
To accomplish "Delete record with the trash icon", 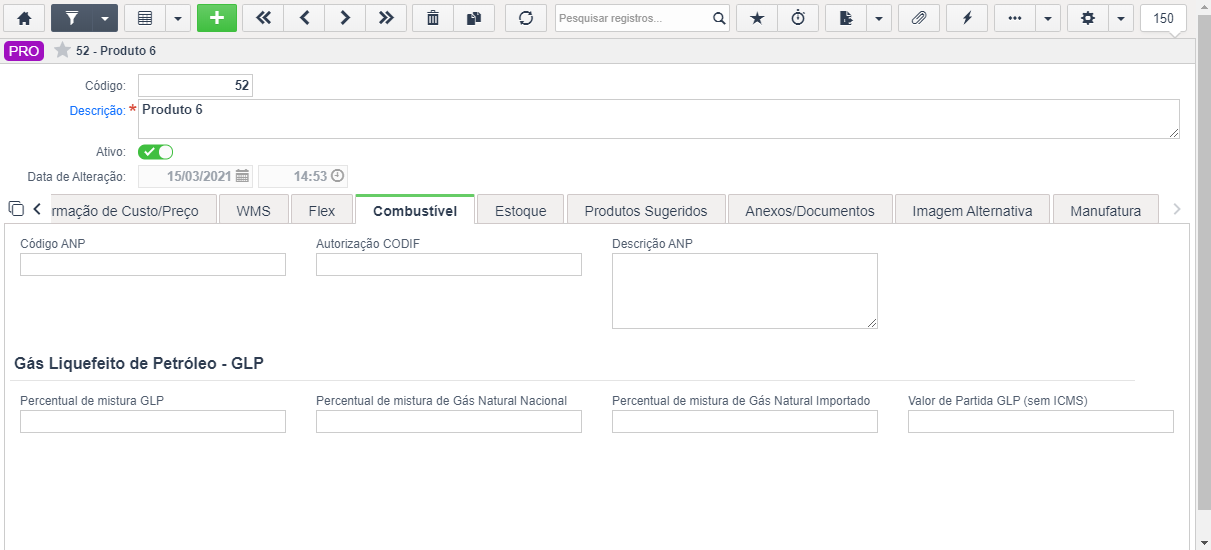I will coord(432,18).
